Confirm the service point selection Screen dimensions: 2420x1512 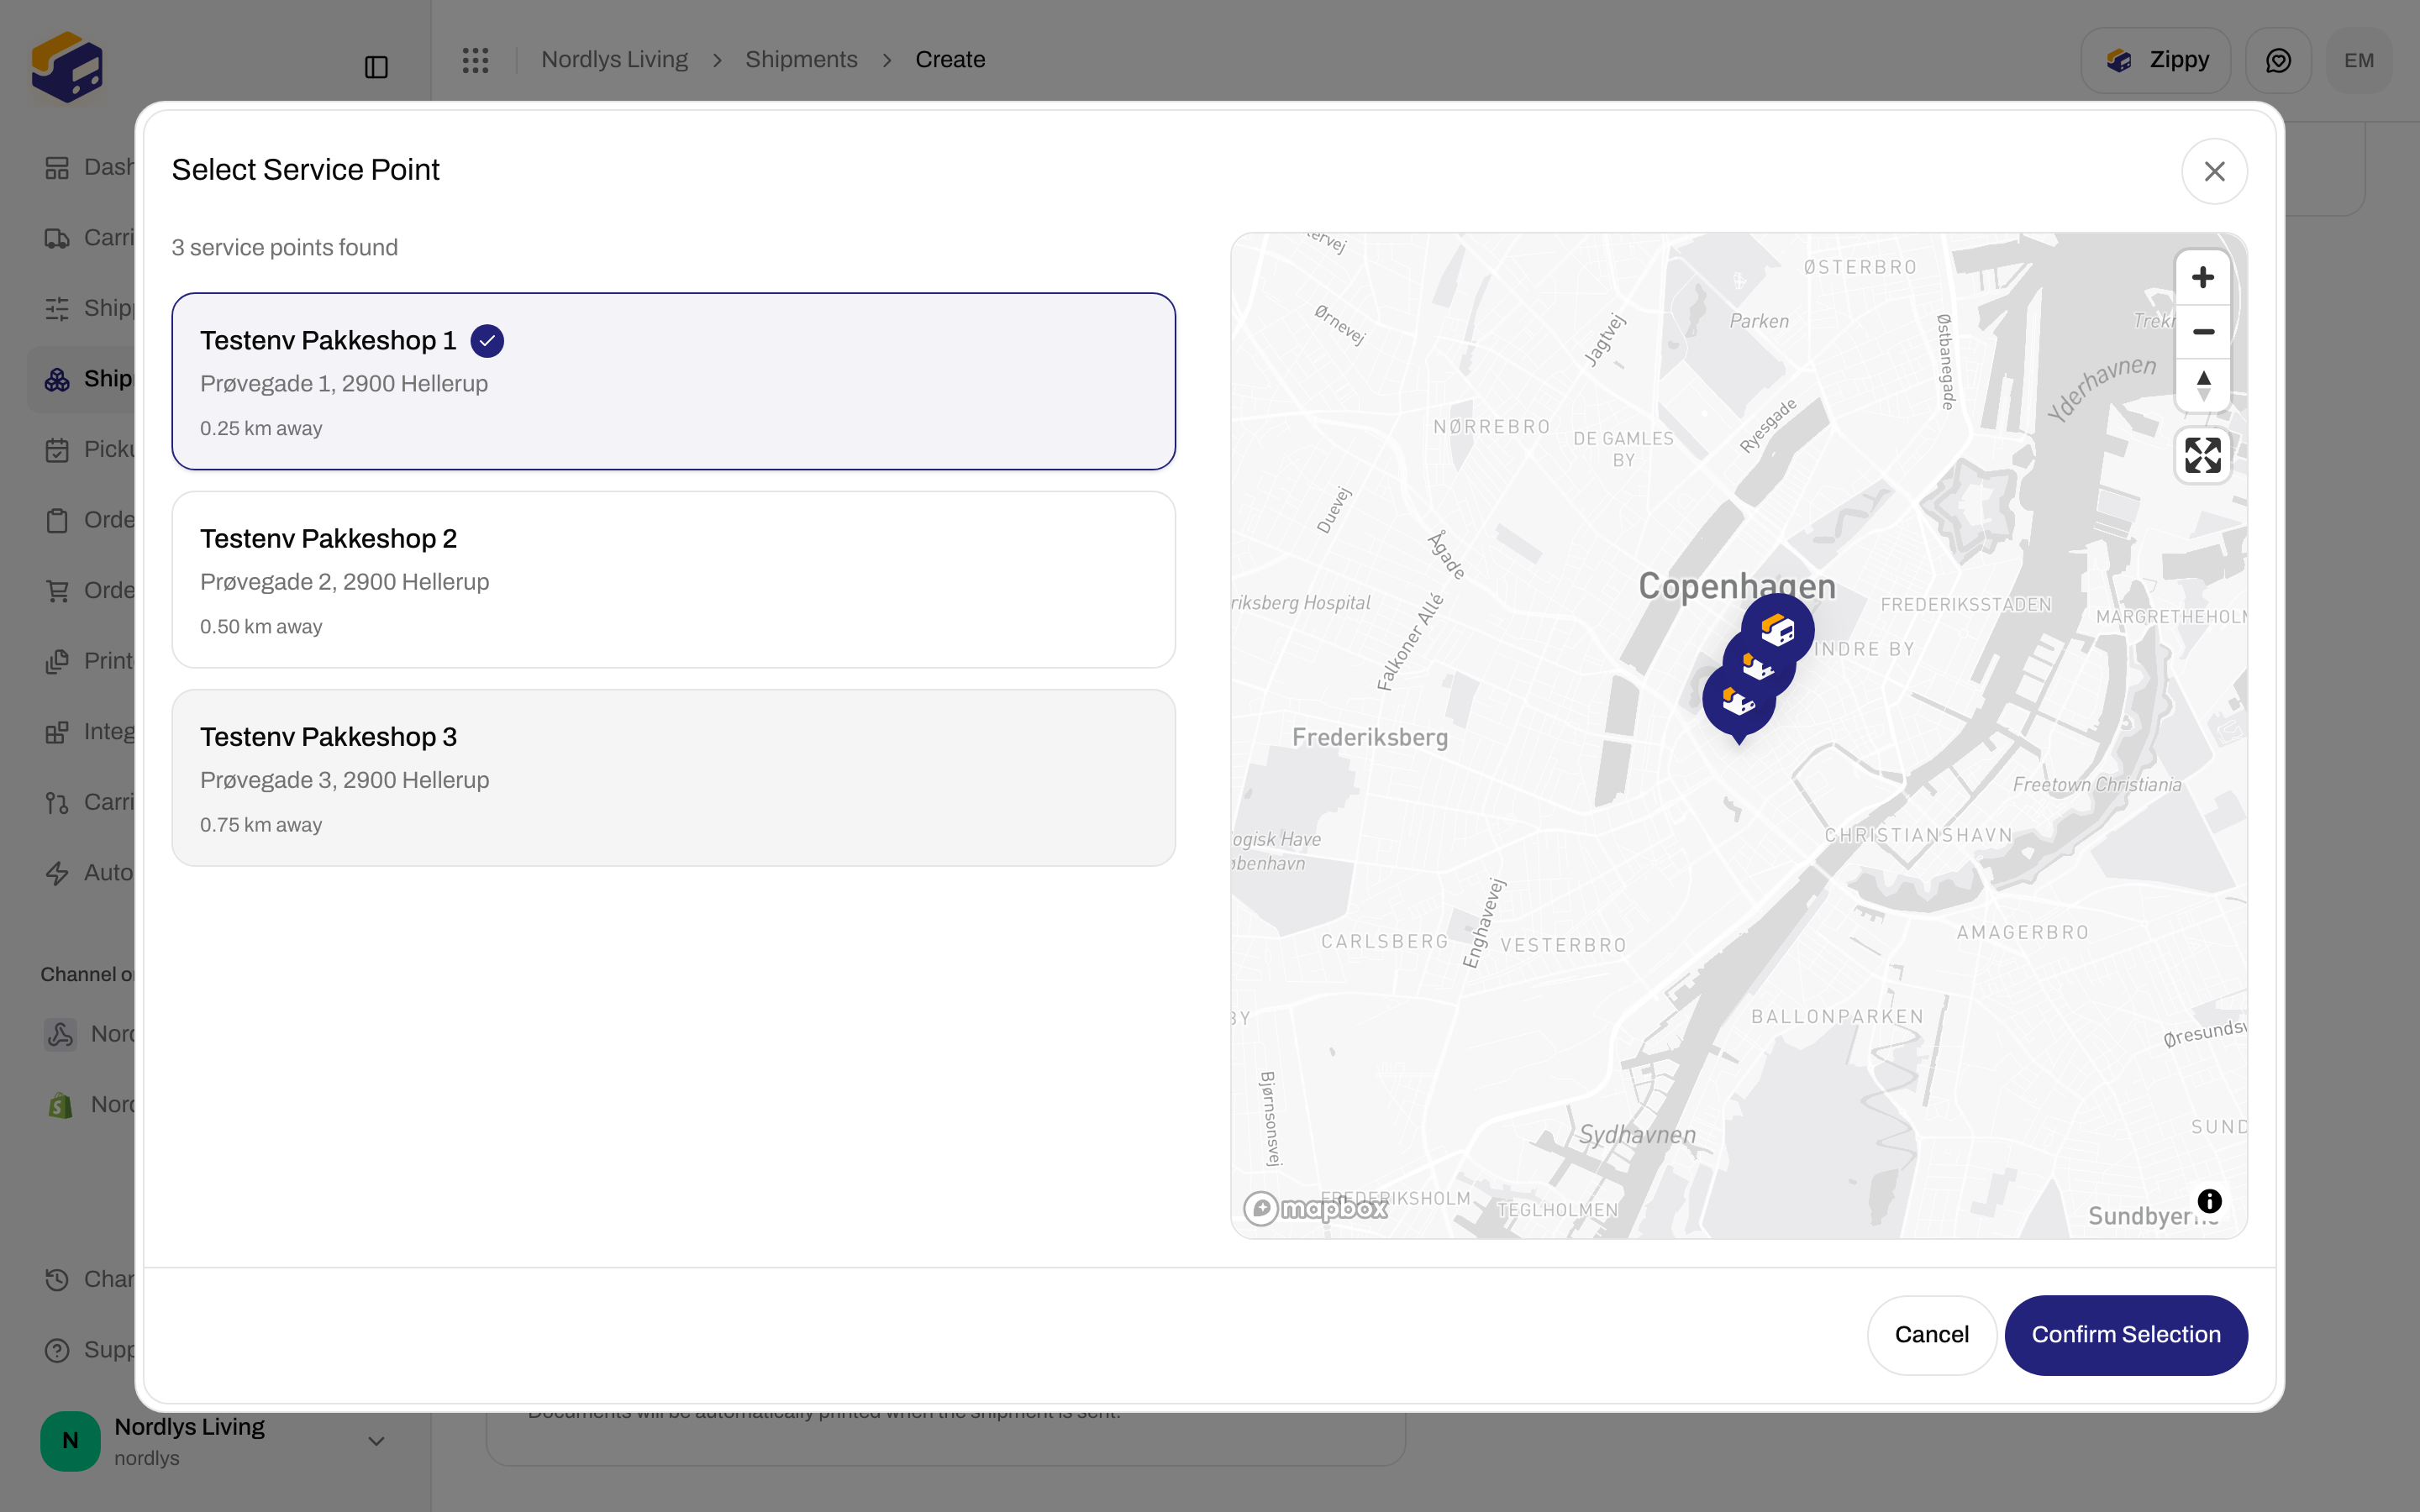pyautogui.click(x=2125, y=1334)
